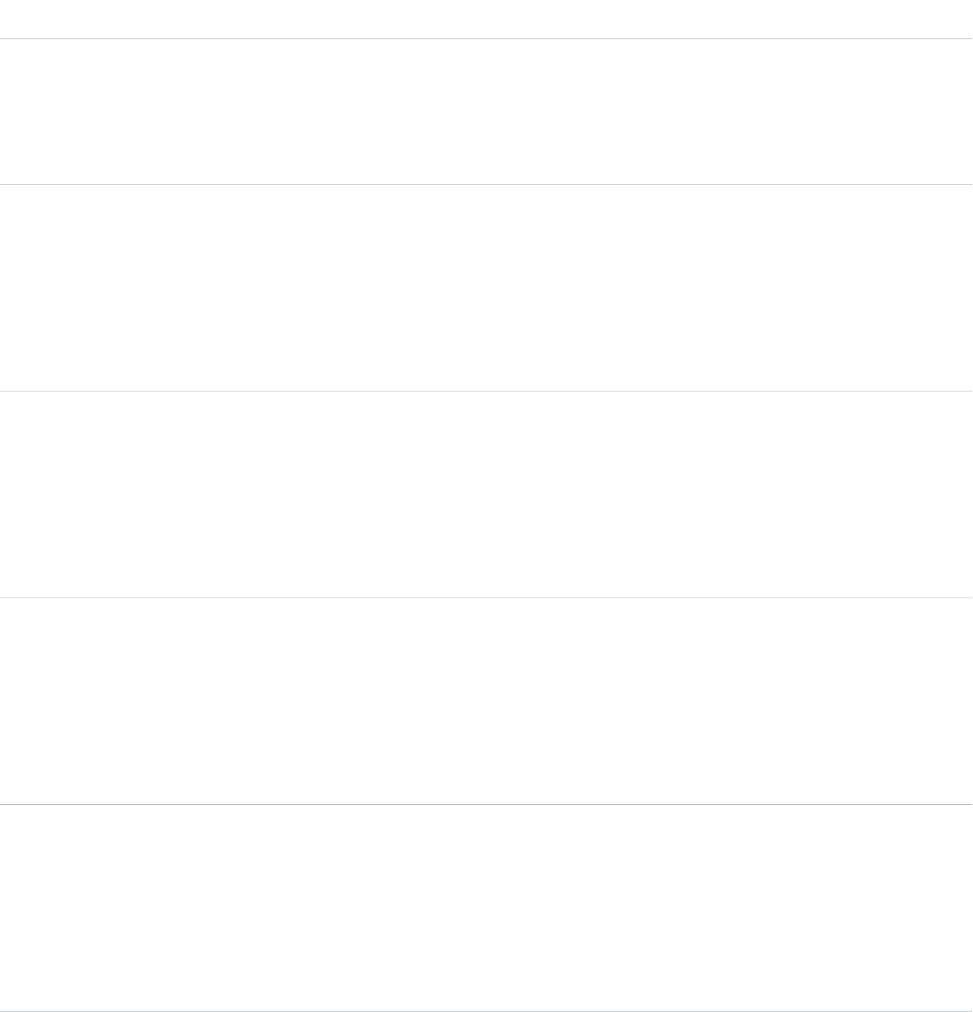Screen dimensions: 973x1012
Task: Select the second empty list row
Action: click(486, 288)
